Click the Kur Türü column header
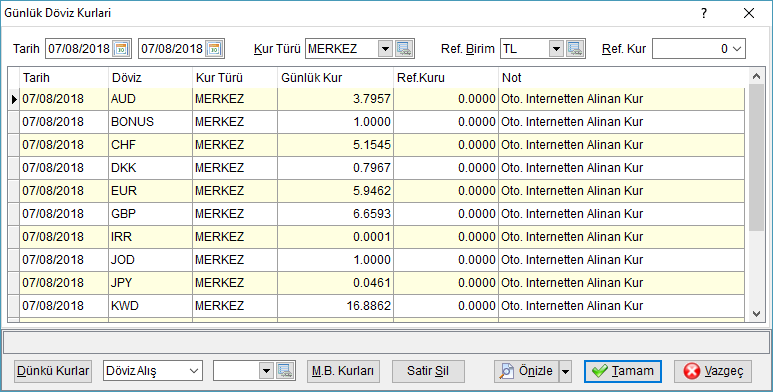773x392 pixels. tap(235, 78)
